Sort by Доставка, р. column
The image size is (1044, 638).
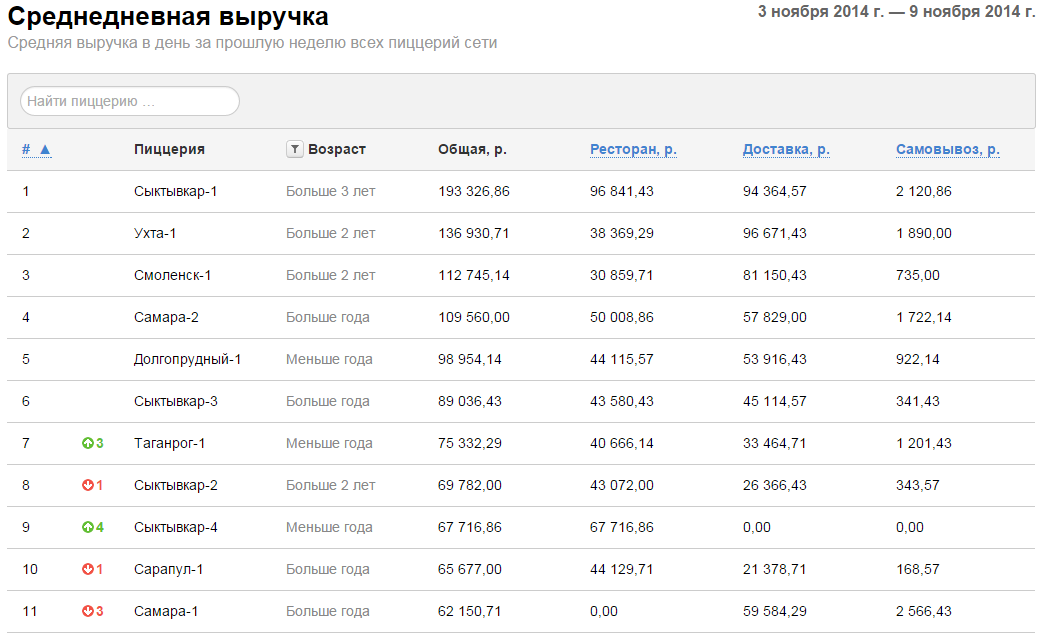[x=786, y=149]
